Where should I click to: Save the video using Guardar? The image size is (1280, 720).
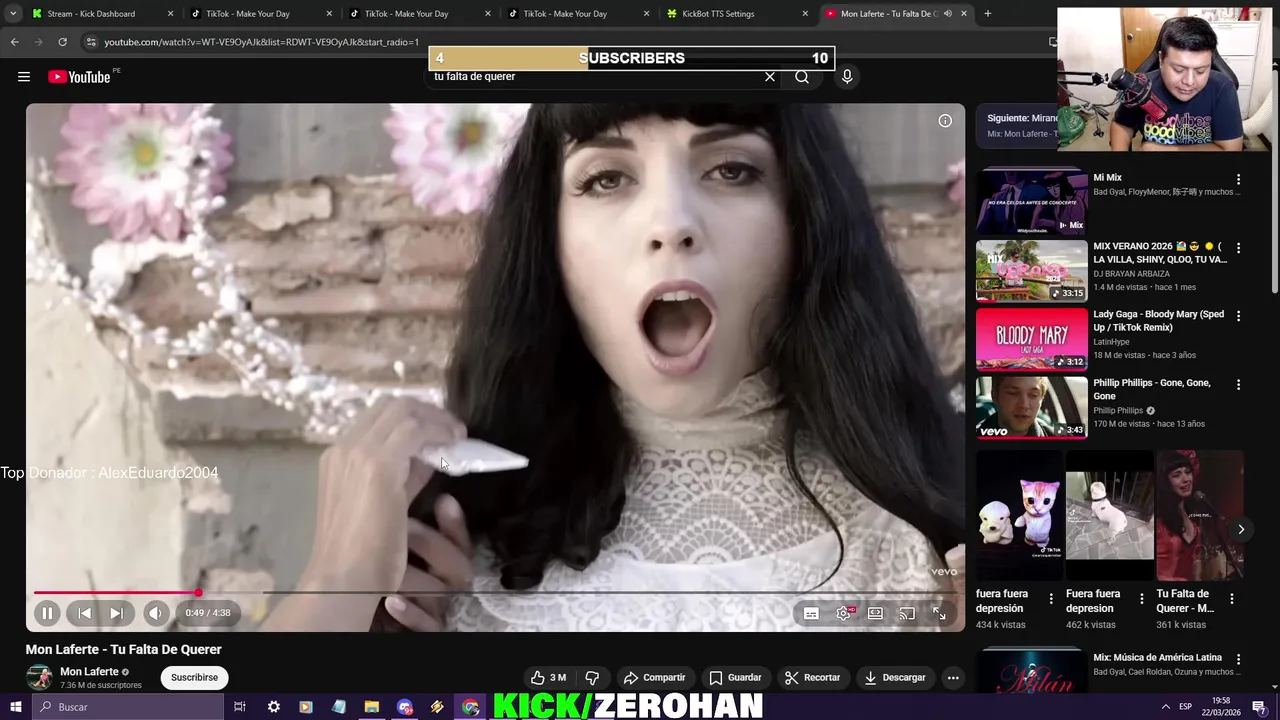pos(735,677)
